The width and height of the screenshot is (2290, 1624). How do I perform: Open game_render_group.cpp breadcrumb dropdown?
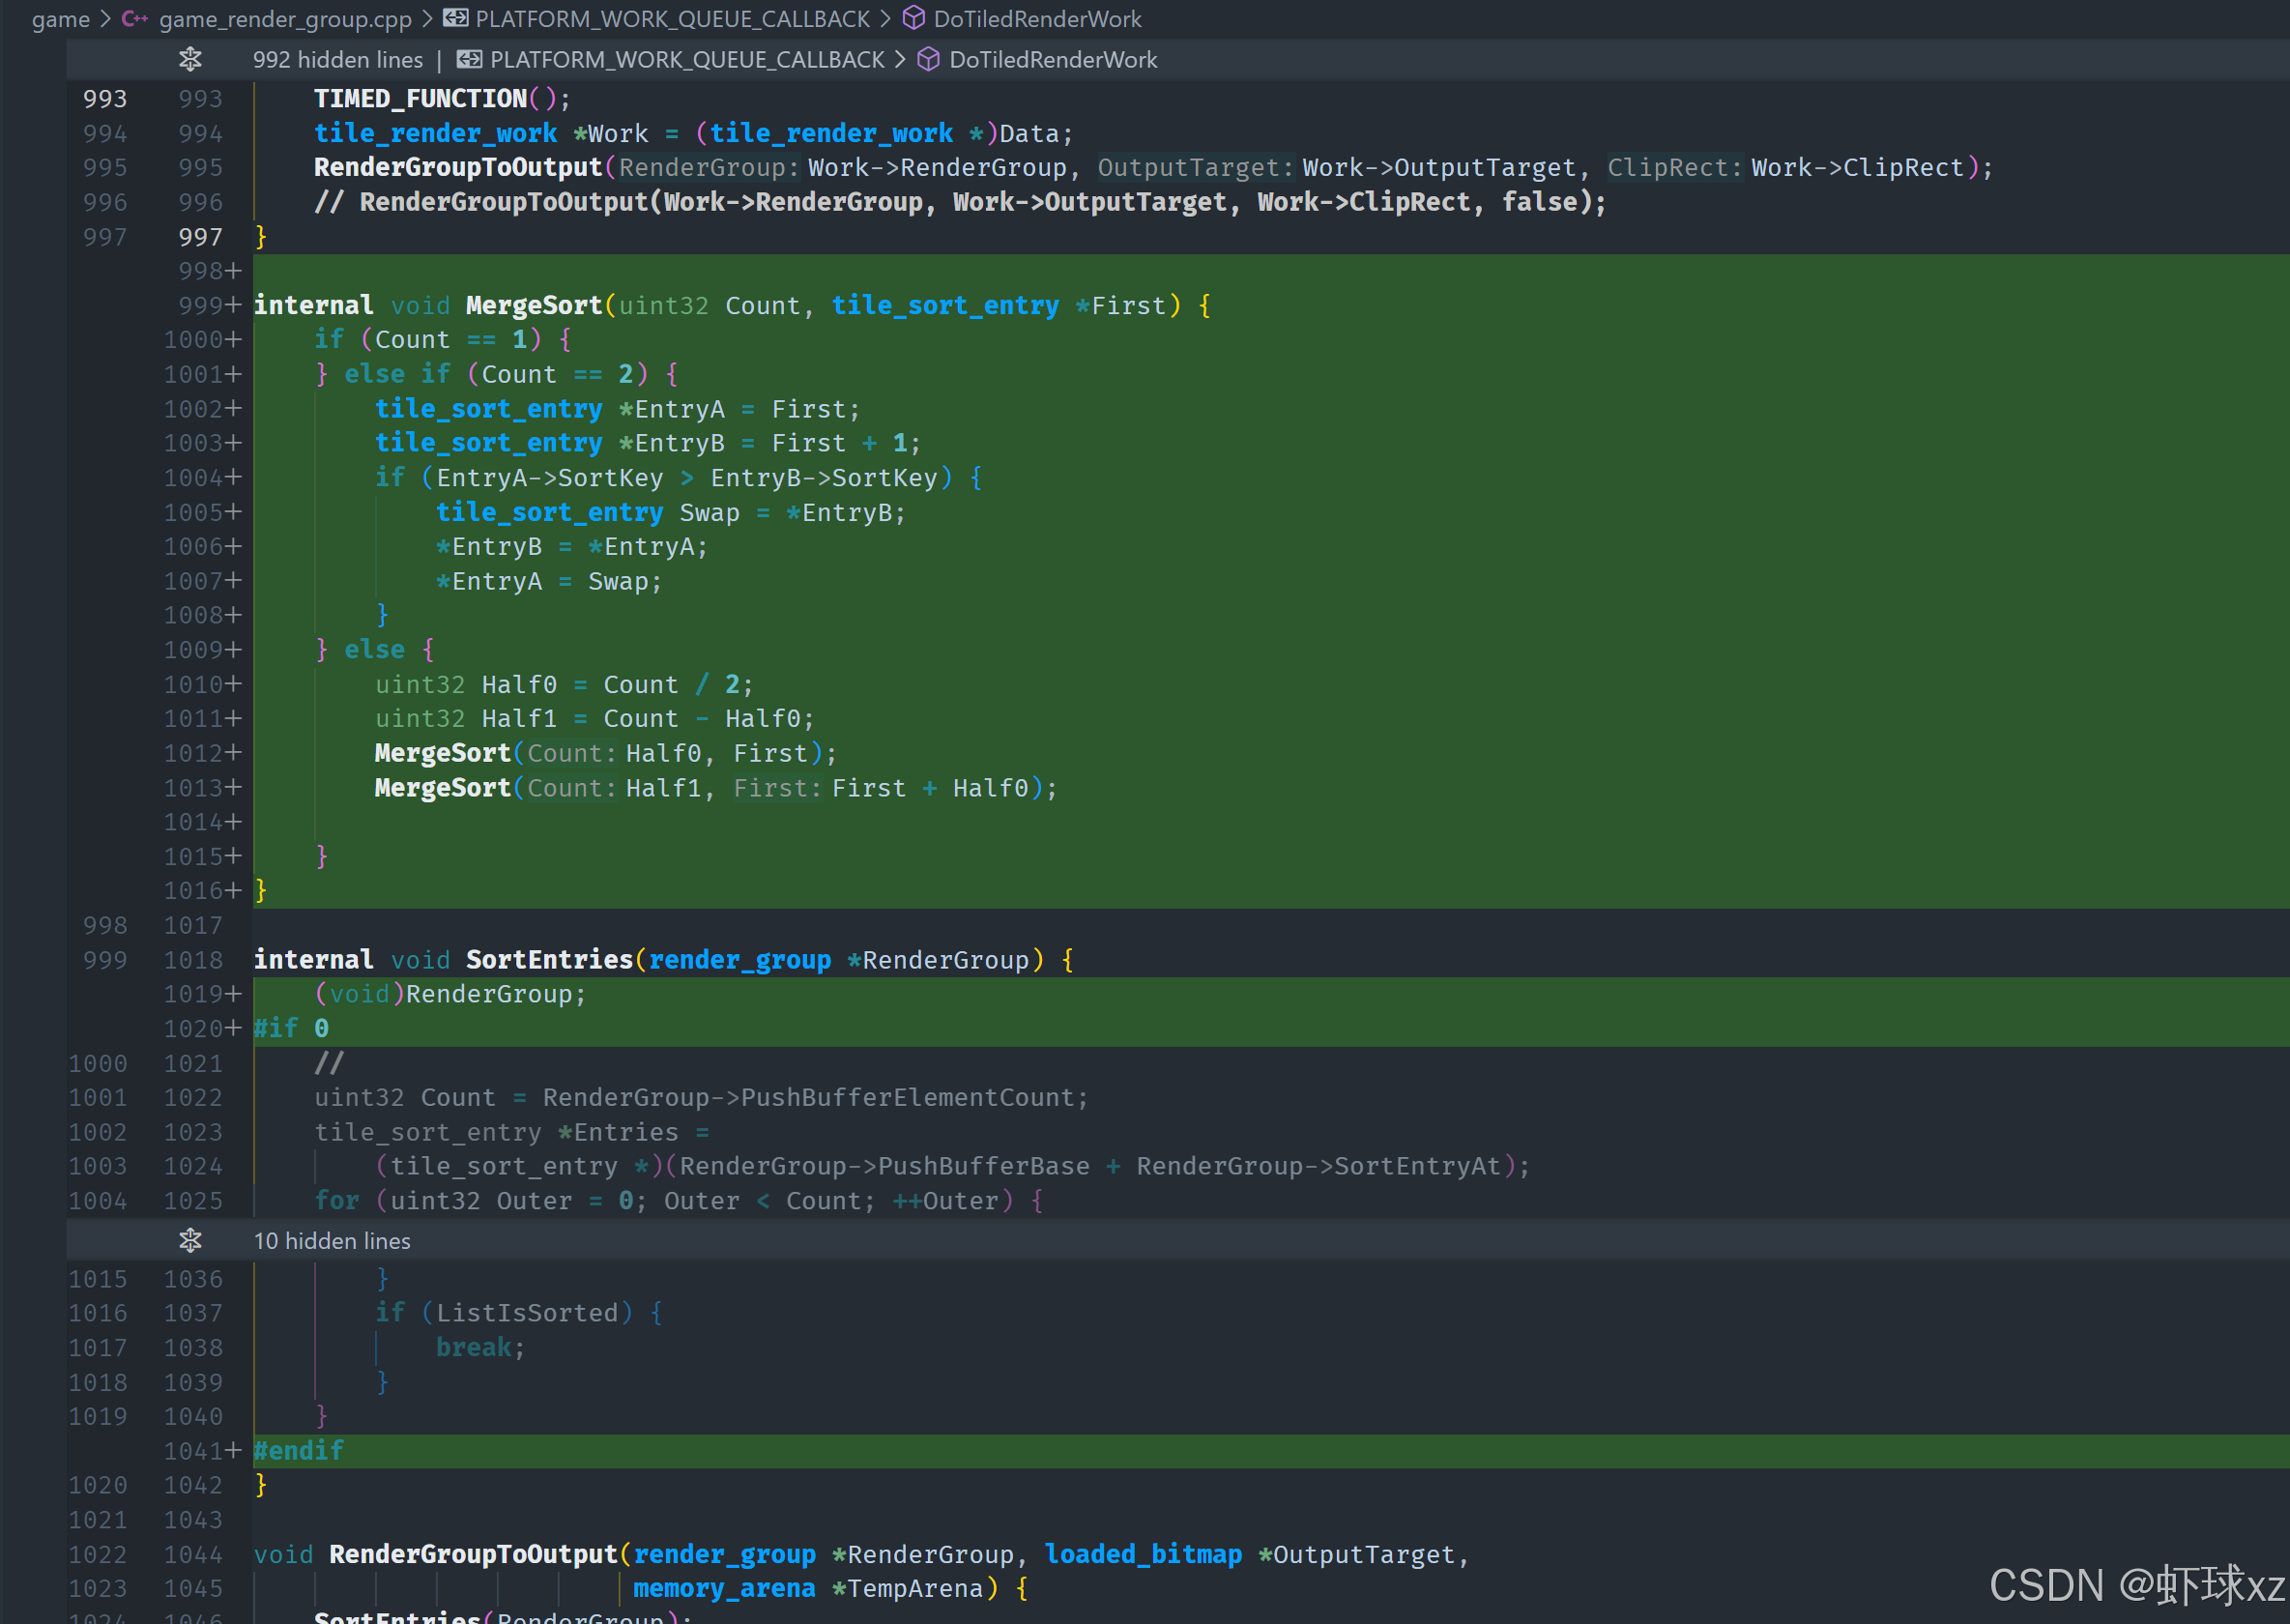tap(285, 19)
